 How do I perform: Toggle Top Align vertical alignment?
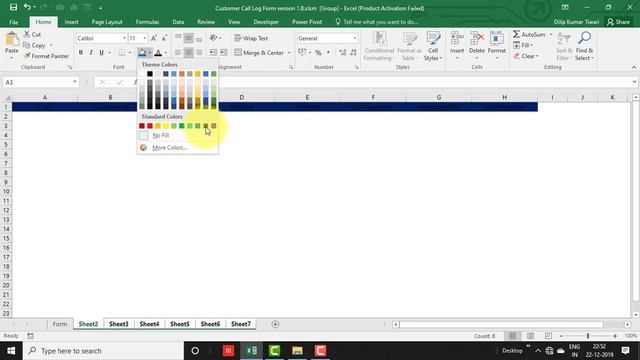pos(178,38)
